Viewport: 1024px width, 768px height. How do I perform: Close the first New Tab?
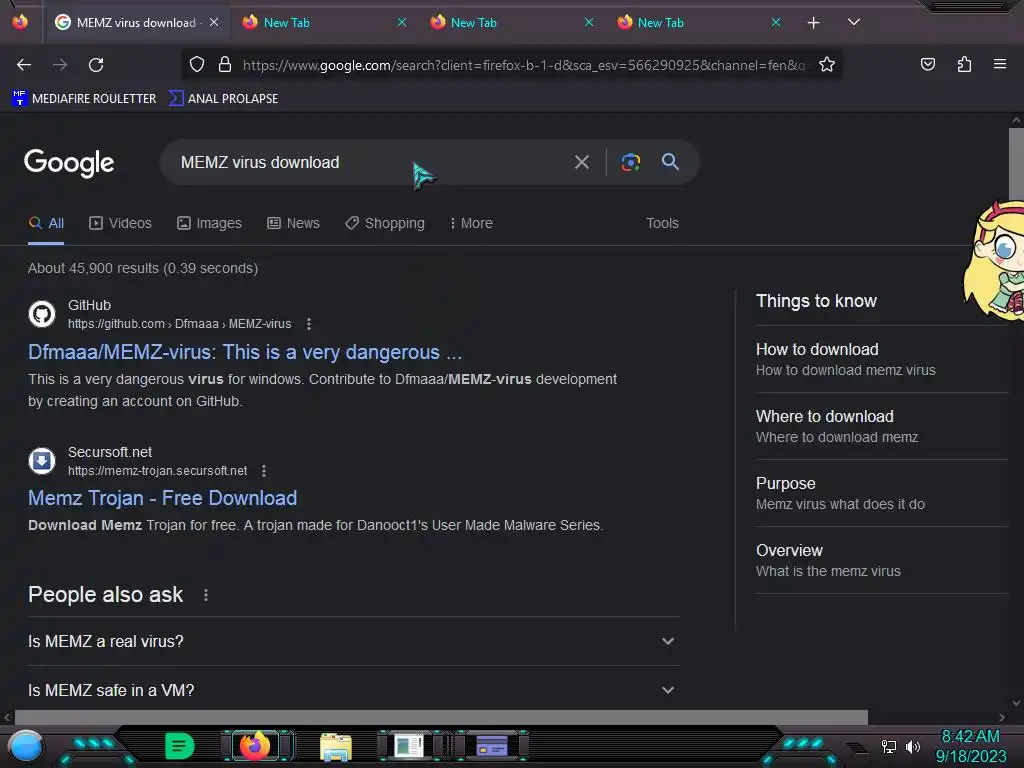click(402, 23)
